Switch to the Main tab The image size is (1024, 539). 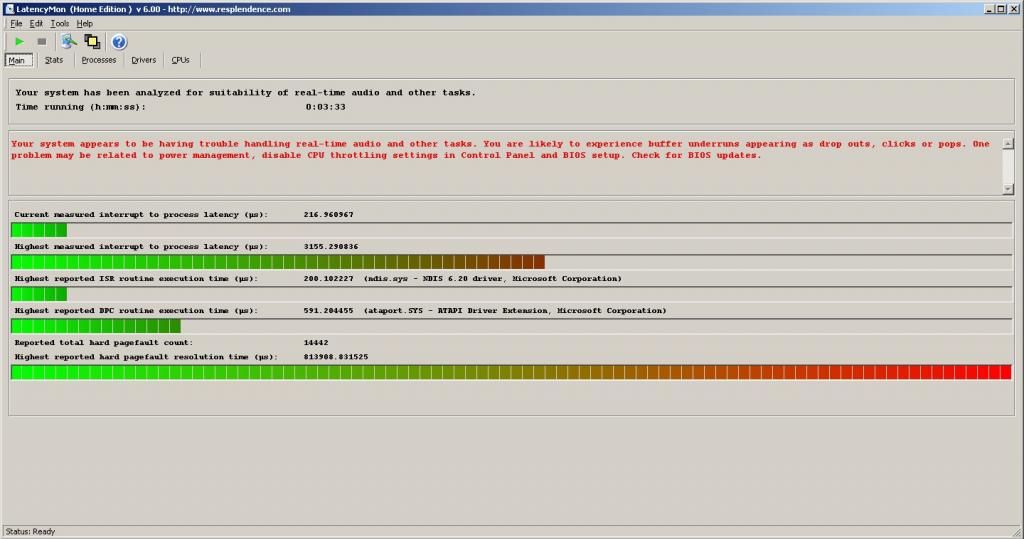(x=17, y=60)
